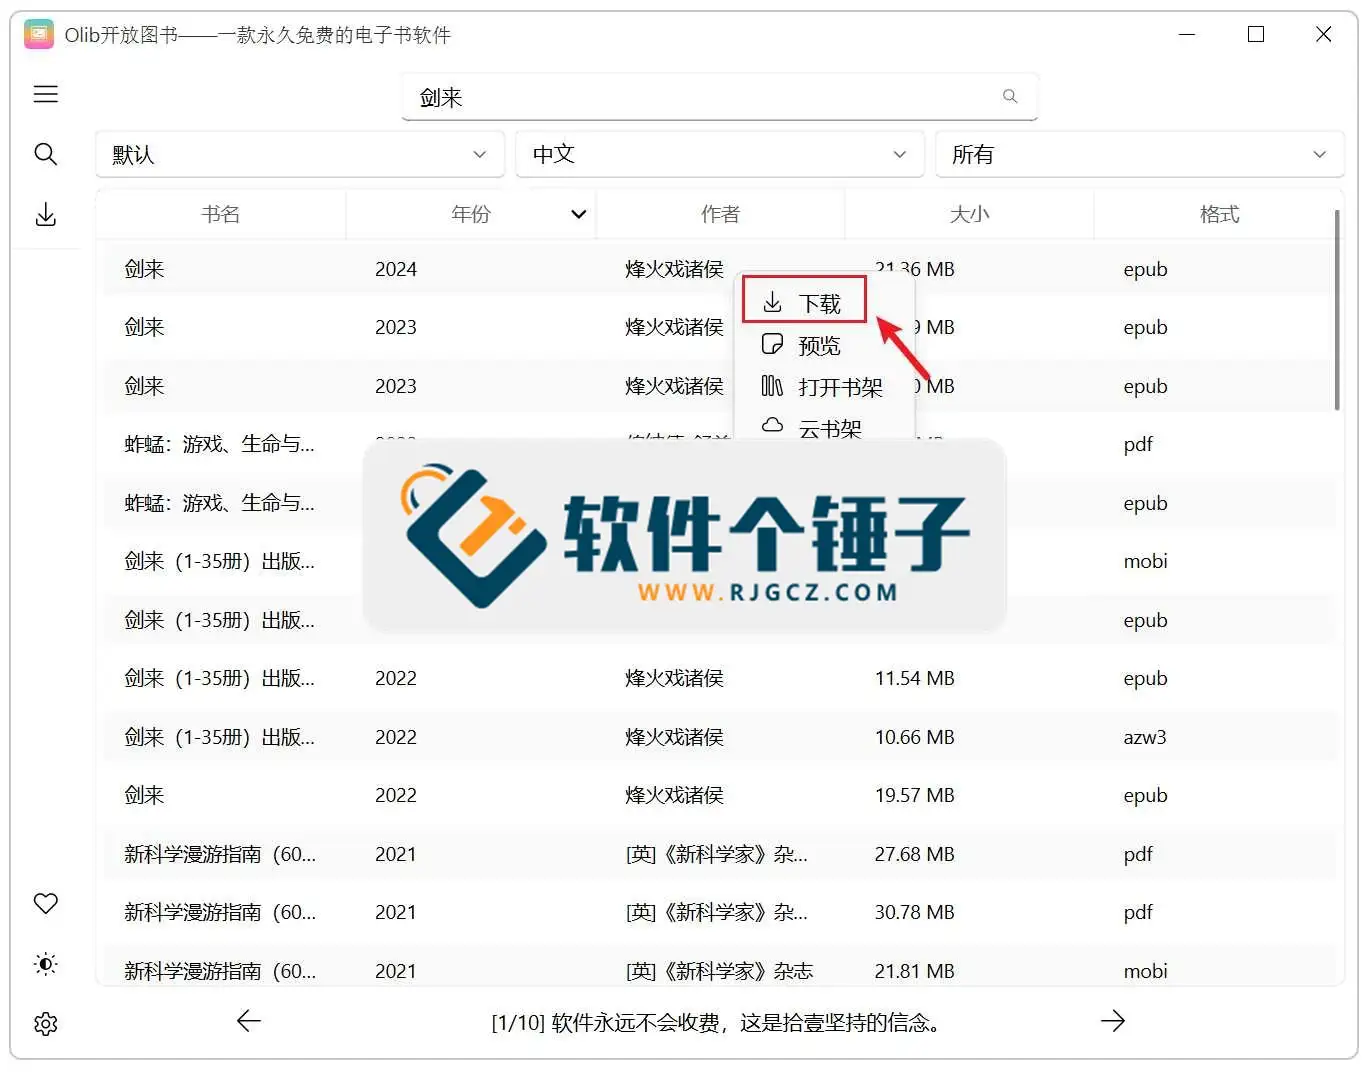Viewport: 1369px width, 1073px height.
Task: Sort by the 作者 column header
Action: [x=720, y=214]
